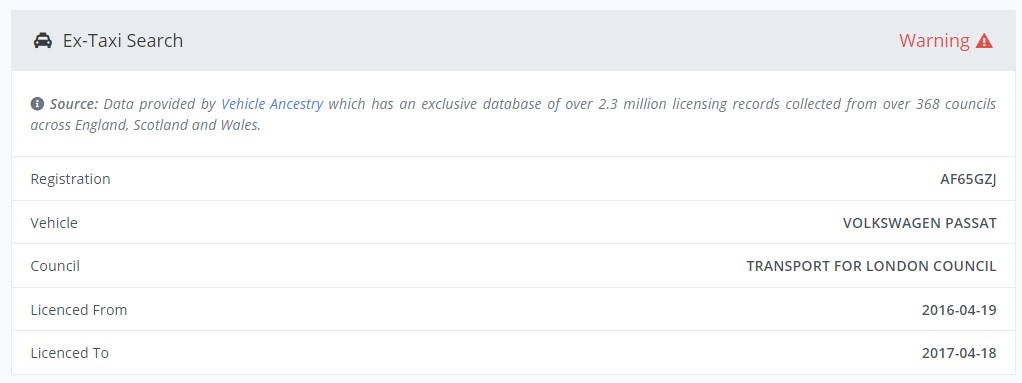This screenshot has height=383, width=1022.
Task: Click the taxi car icon in header
Action: tap(42, 40)
